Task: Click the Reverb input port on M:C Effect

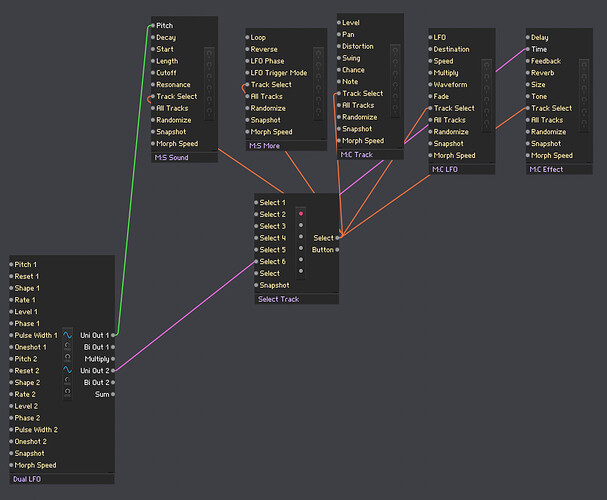Action: coord(528,72)
